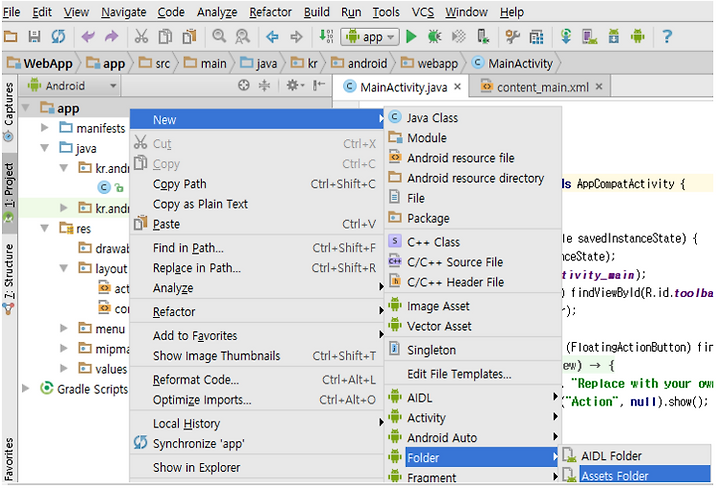The image size is (720, 489).
Task: Open the AVD Manager icon
Action: pos(590,36)
